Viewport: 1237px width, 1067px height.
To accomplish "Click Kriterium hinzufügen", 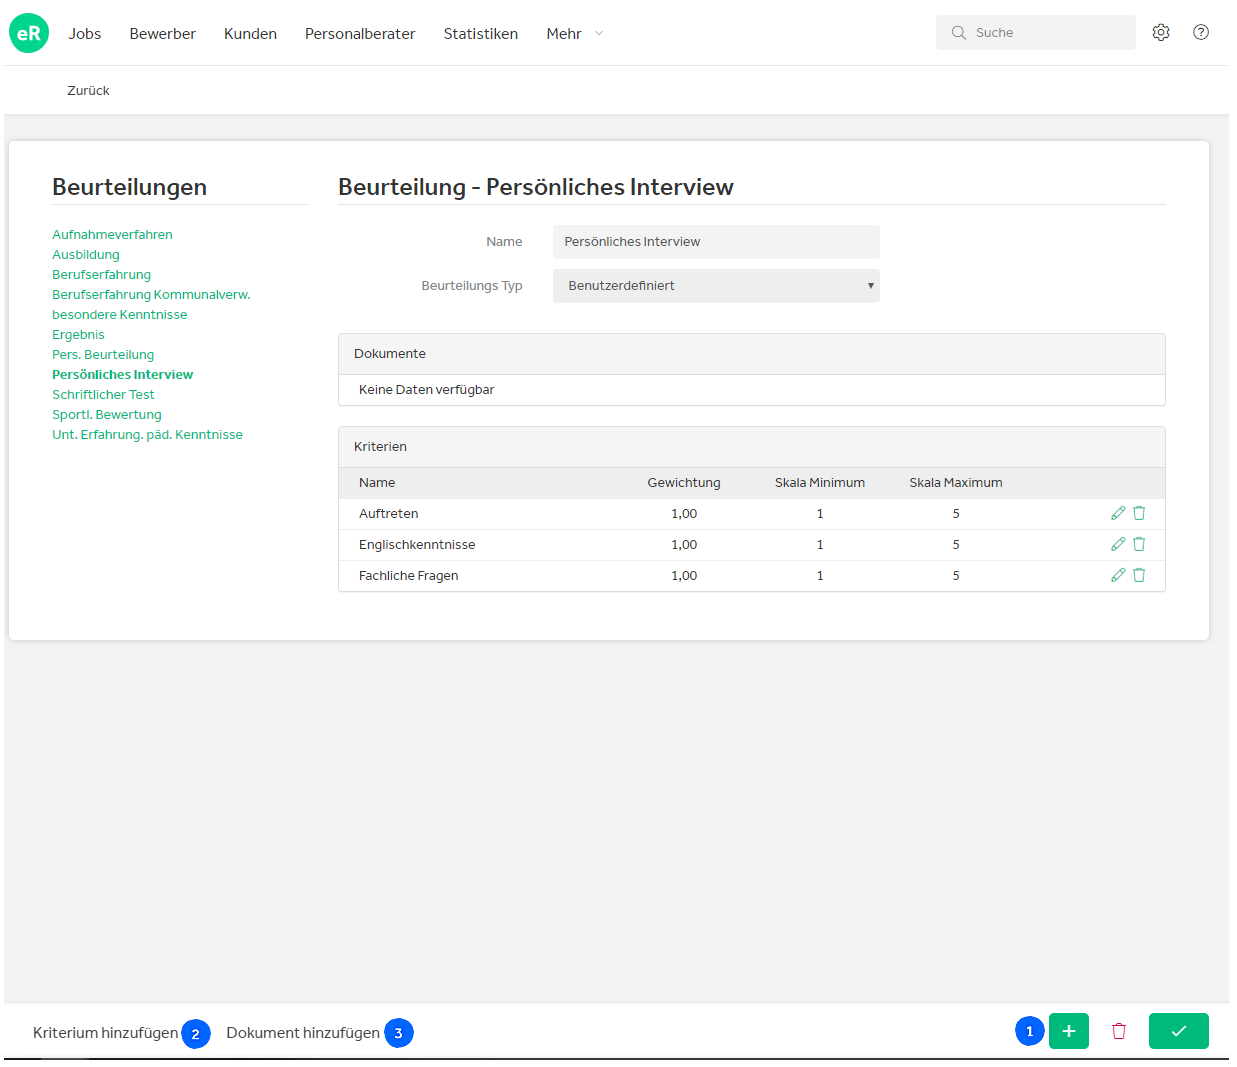I will click(x=105, y=1033).
